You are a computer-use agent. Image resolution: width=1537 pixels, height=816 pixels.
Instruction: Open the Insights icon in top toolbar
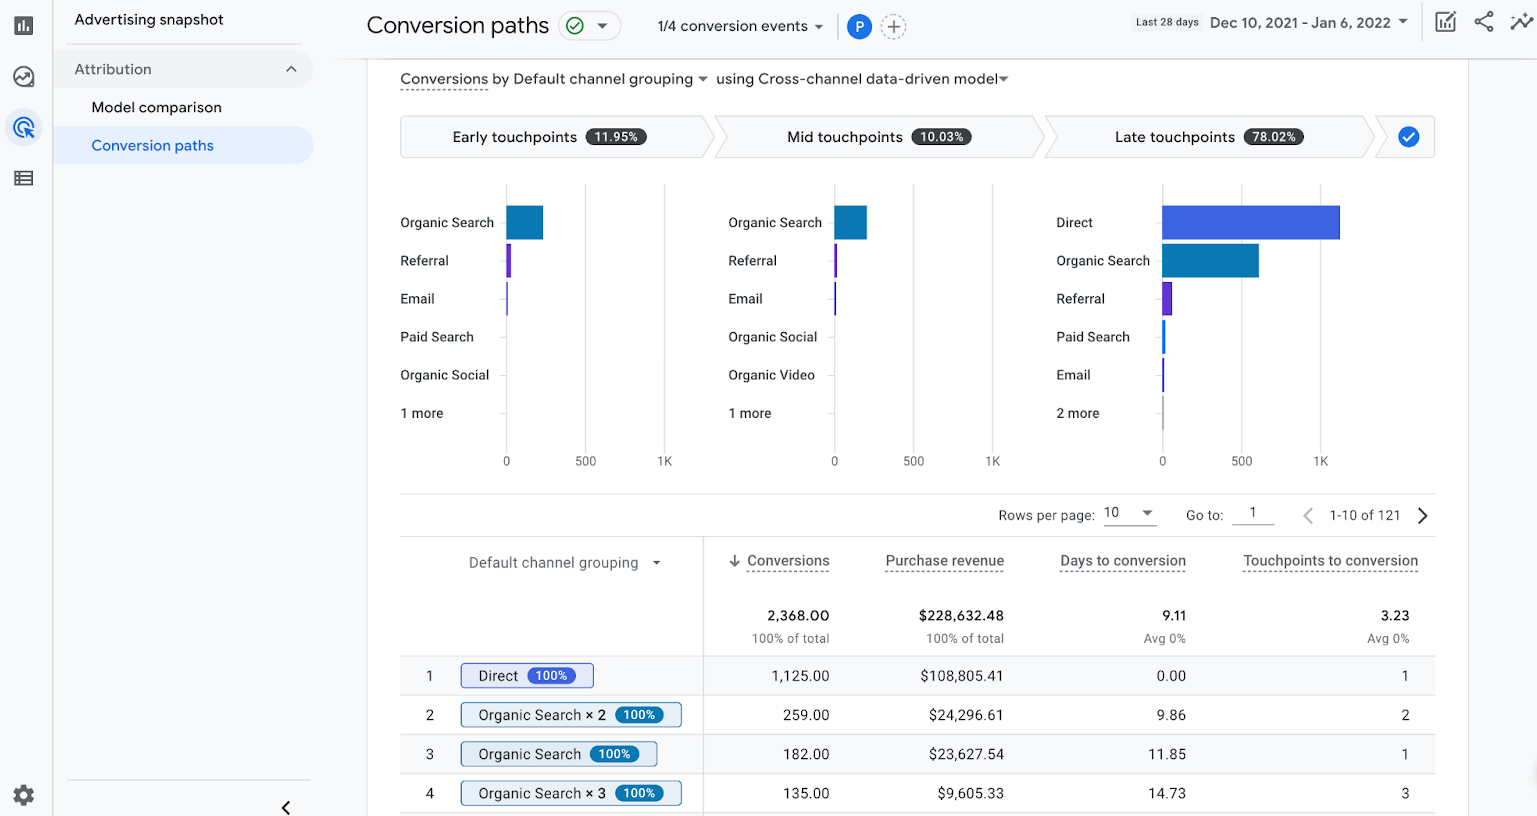(x=1521, y=21)
